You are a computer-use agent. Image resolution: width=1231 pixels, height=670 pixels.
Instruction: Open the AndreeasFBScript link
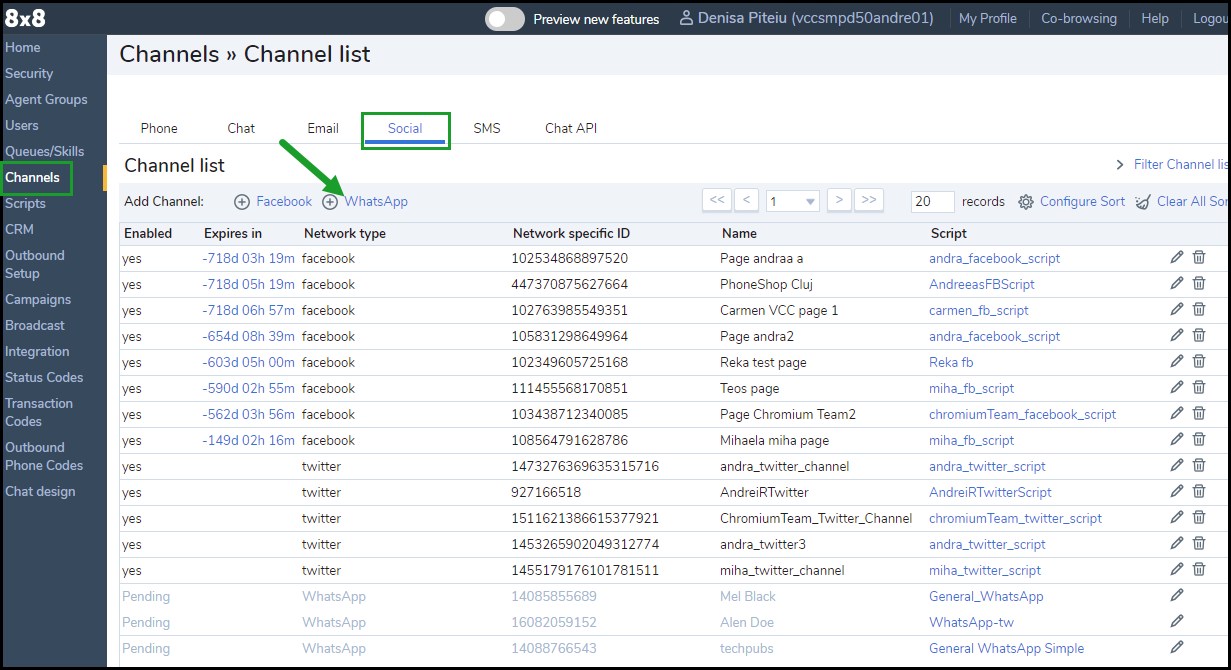point(982,284)
